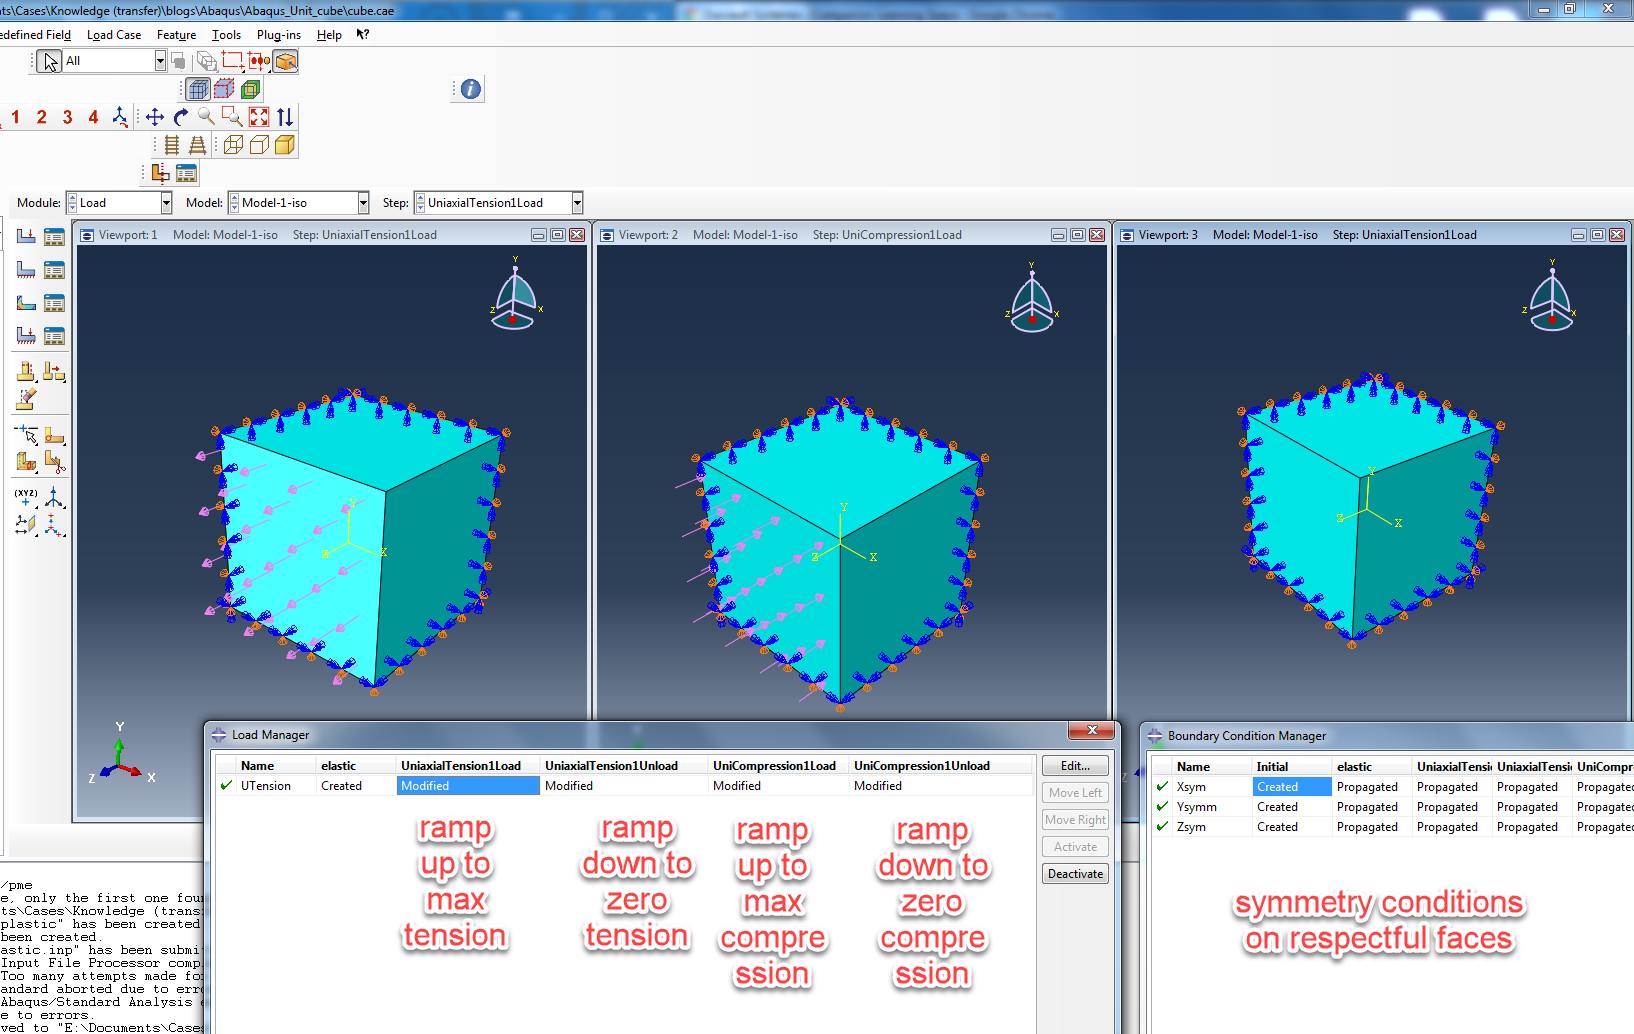
Task: Open the Load Manager from the toolbox
Action: pos(54,236)
